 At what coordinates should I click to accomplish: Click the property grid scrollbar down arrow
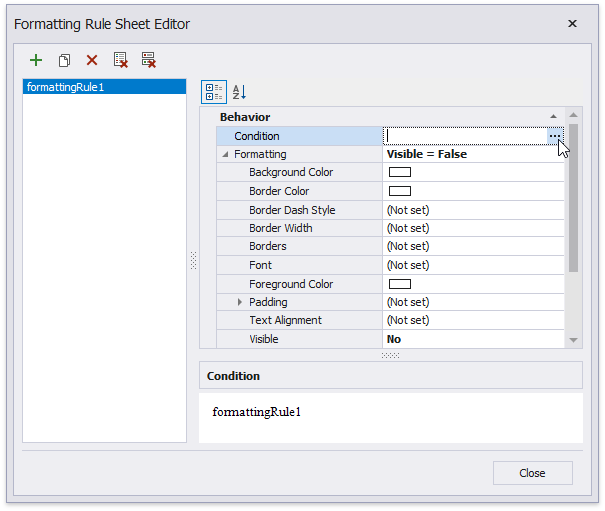tap(573, 340)
